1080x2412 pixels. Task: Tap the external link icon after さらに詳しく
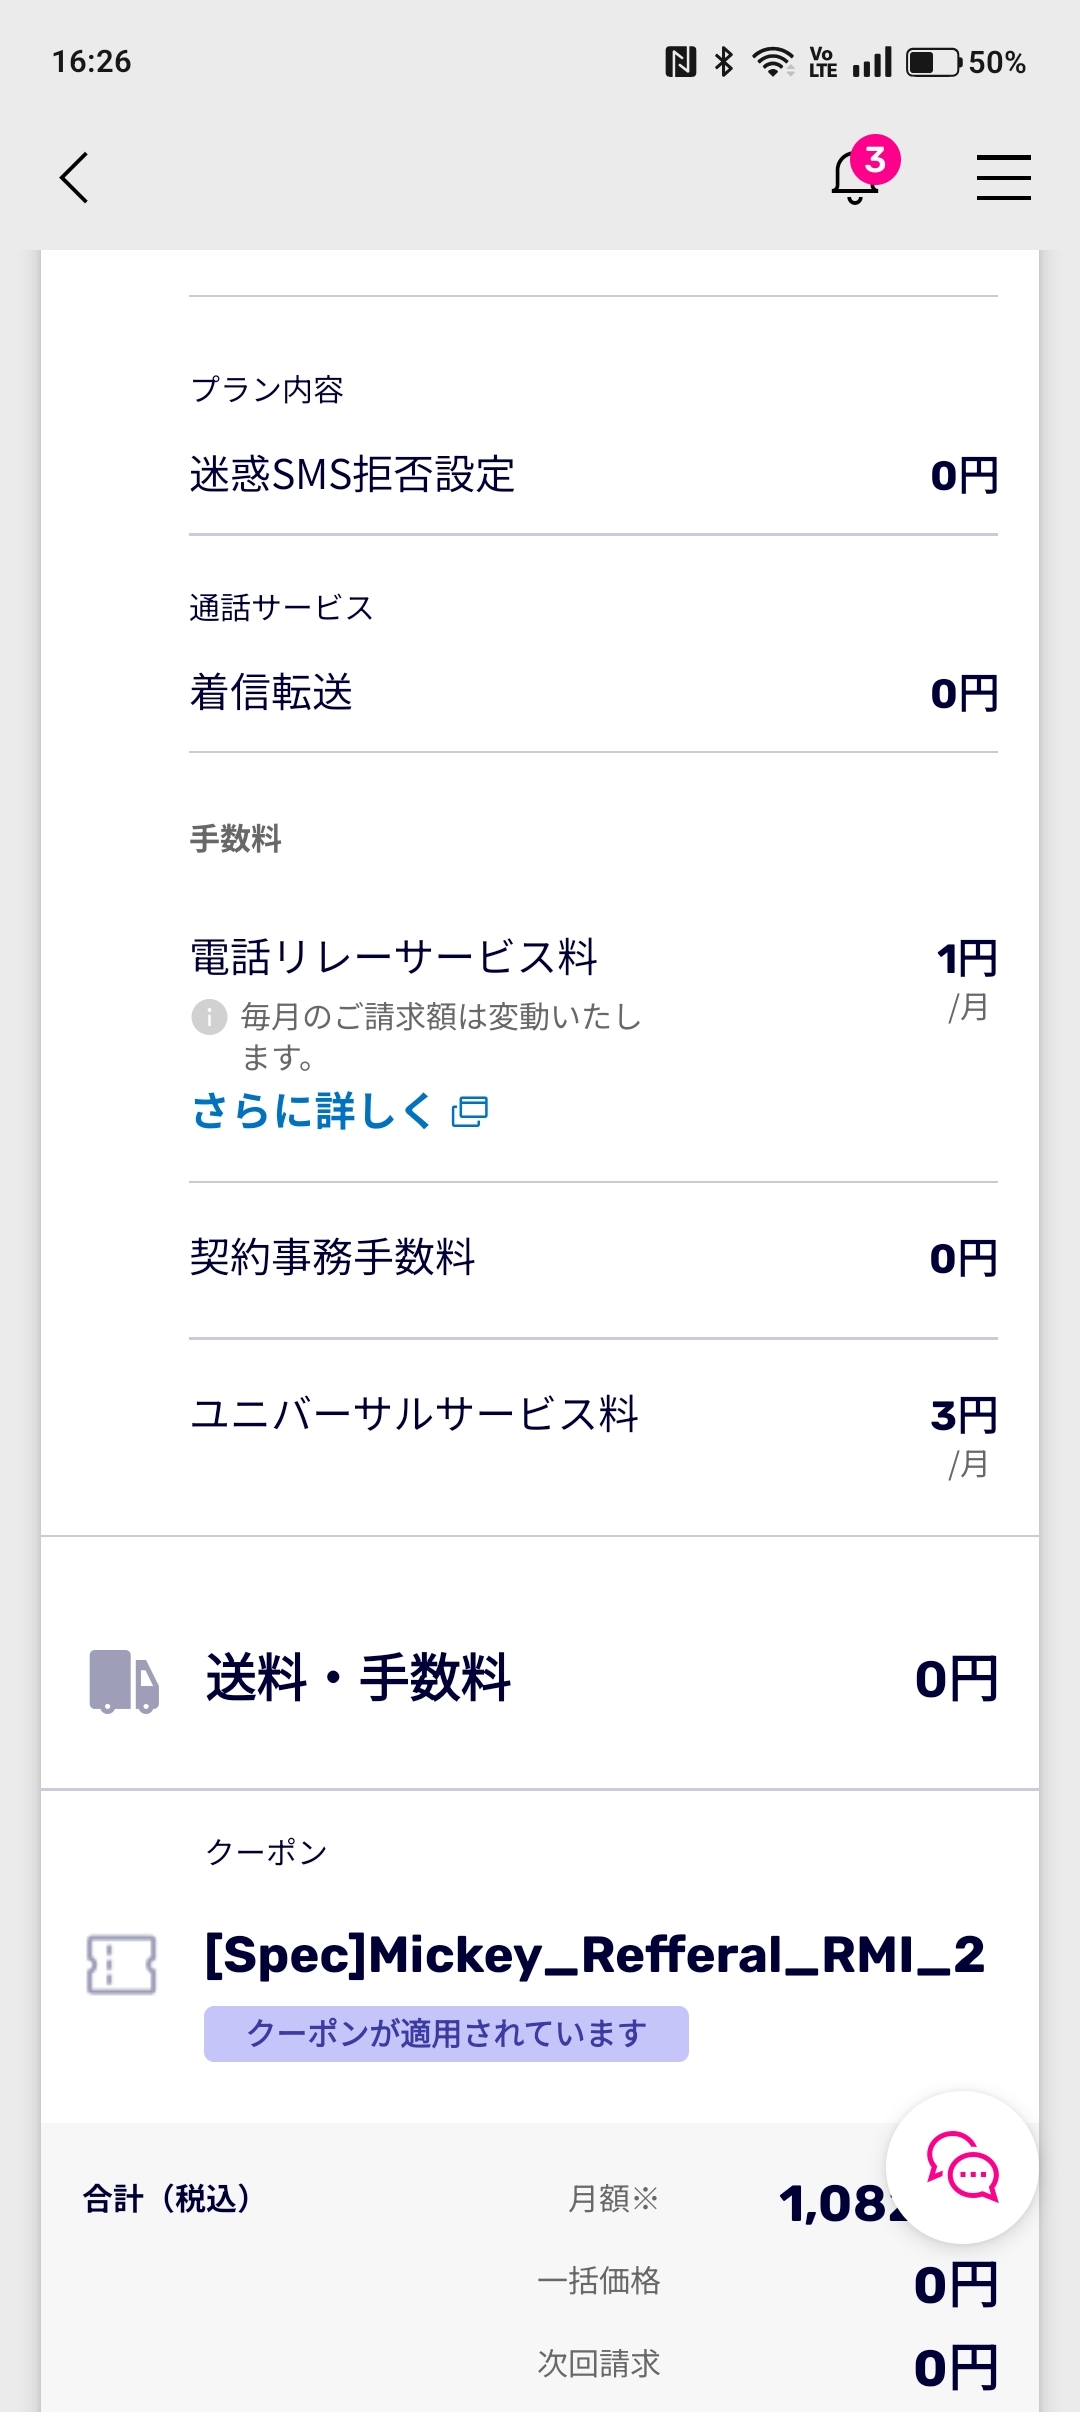pyautogui.click(x=470, y=1111)
